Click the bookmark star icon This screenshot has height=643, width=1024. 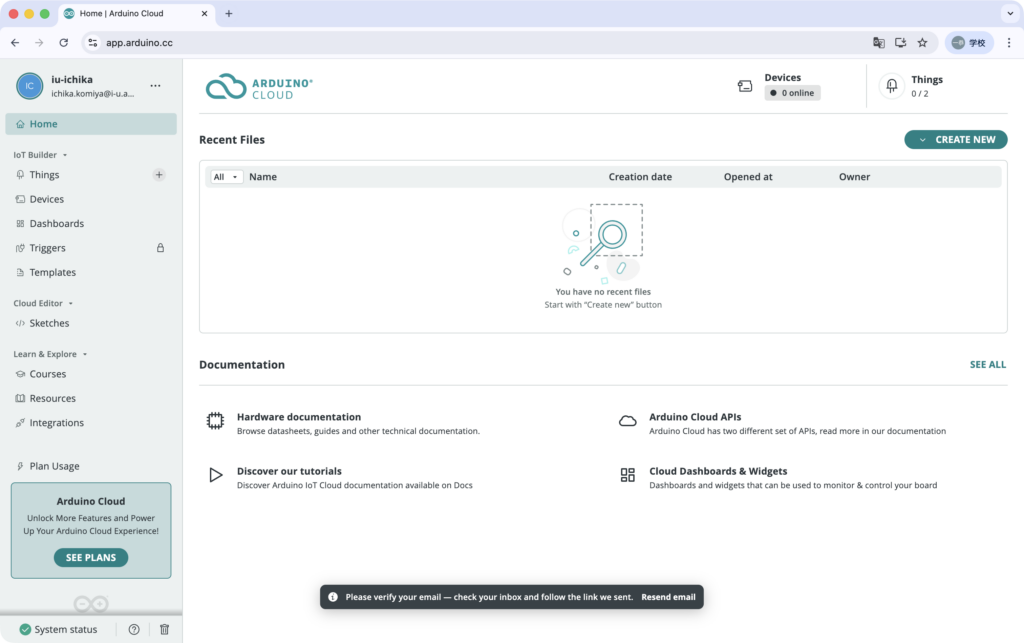point(922,43)
